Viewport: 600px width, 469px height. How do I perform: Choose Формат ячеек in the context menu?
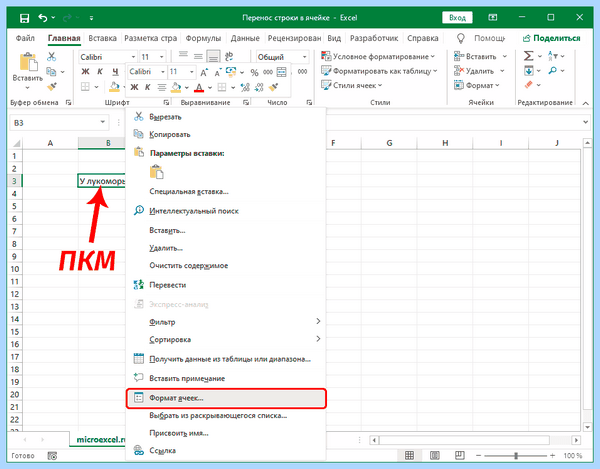226,398
